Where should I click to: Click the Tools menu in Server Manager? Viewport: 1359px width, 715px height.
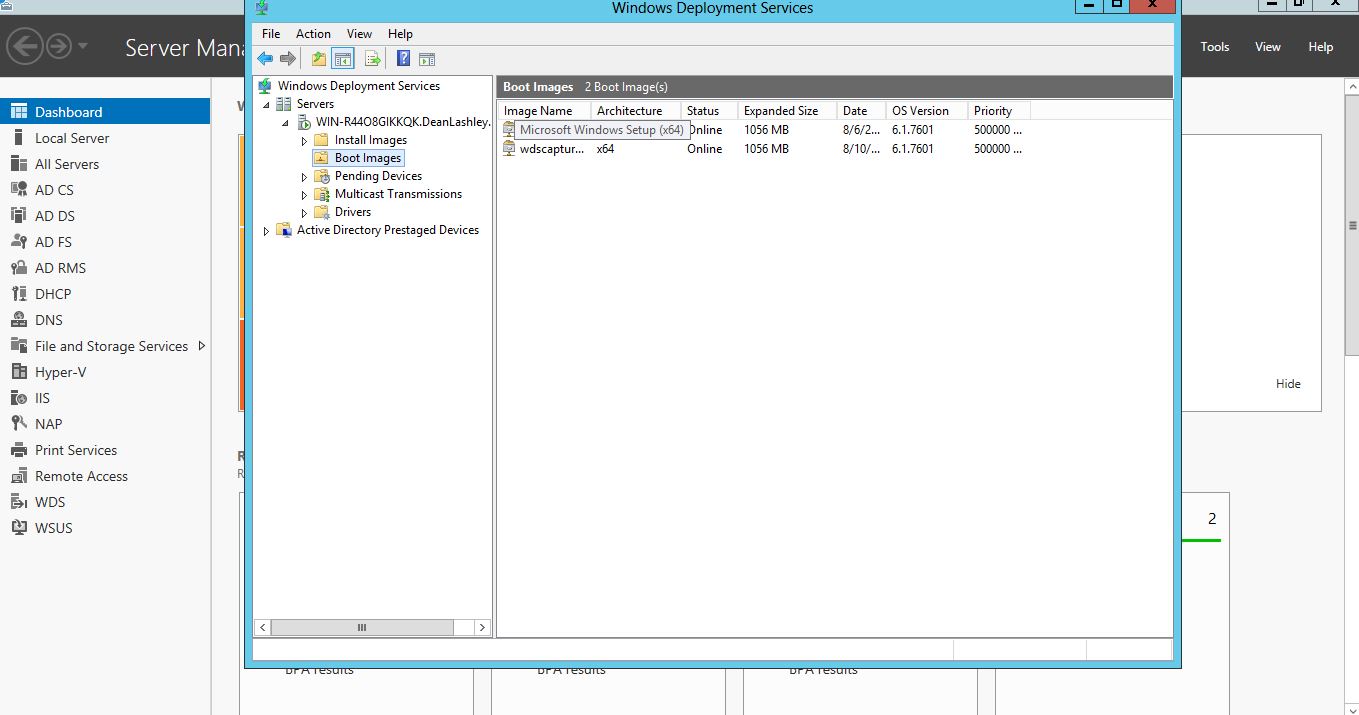coord(1214,47)
